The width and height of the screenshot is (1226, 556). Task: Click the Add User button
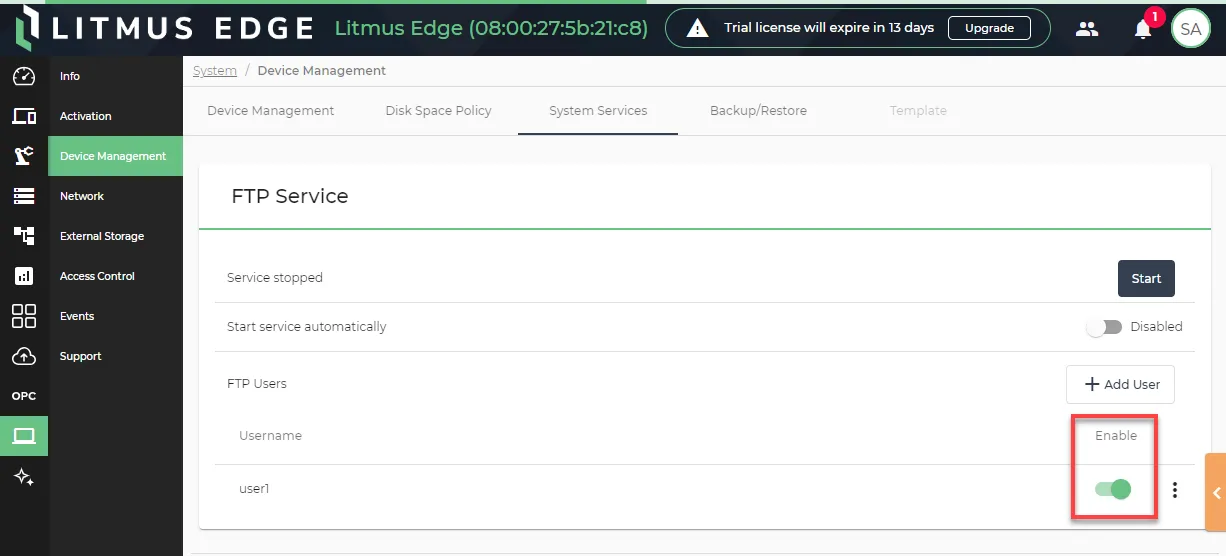(x=1120, y=384)
